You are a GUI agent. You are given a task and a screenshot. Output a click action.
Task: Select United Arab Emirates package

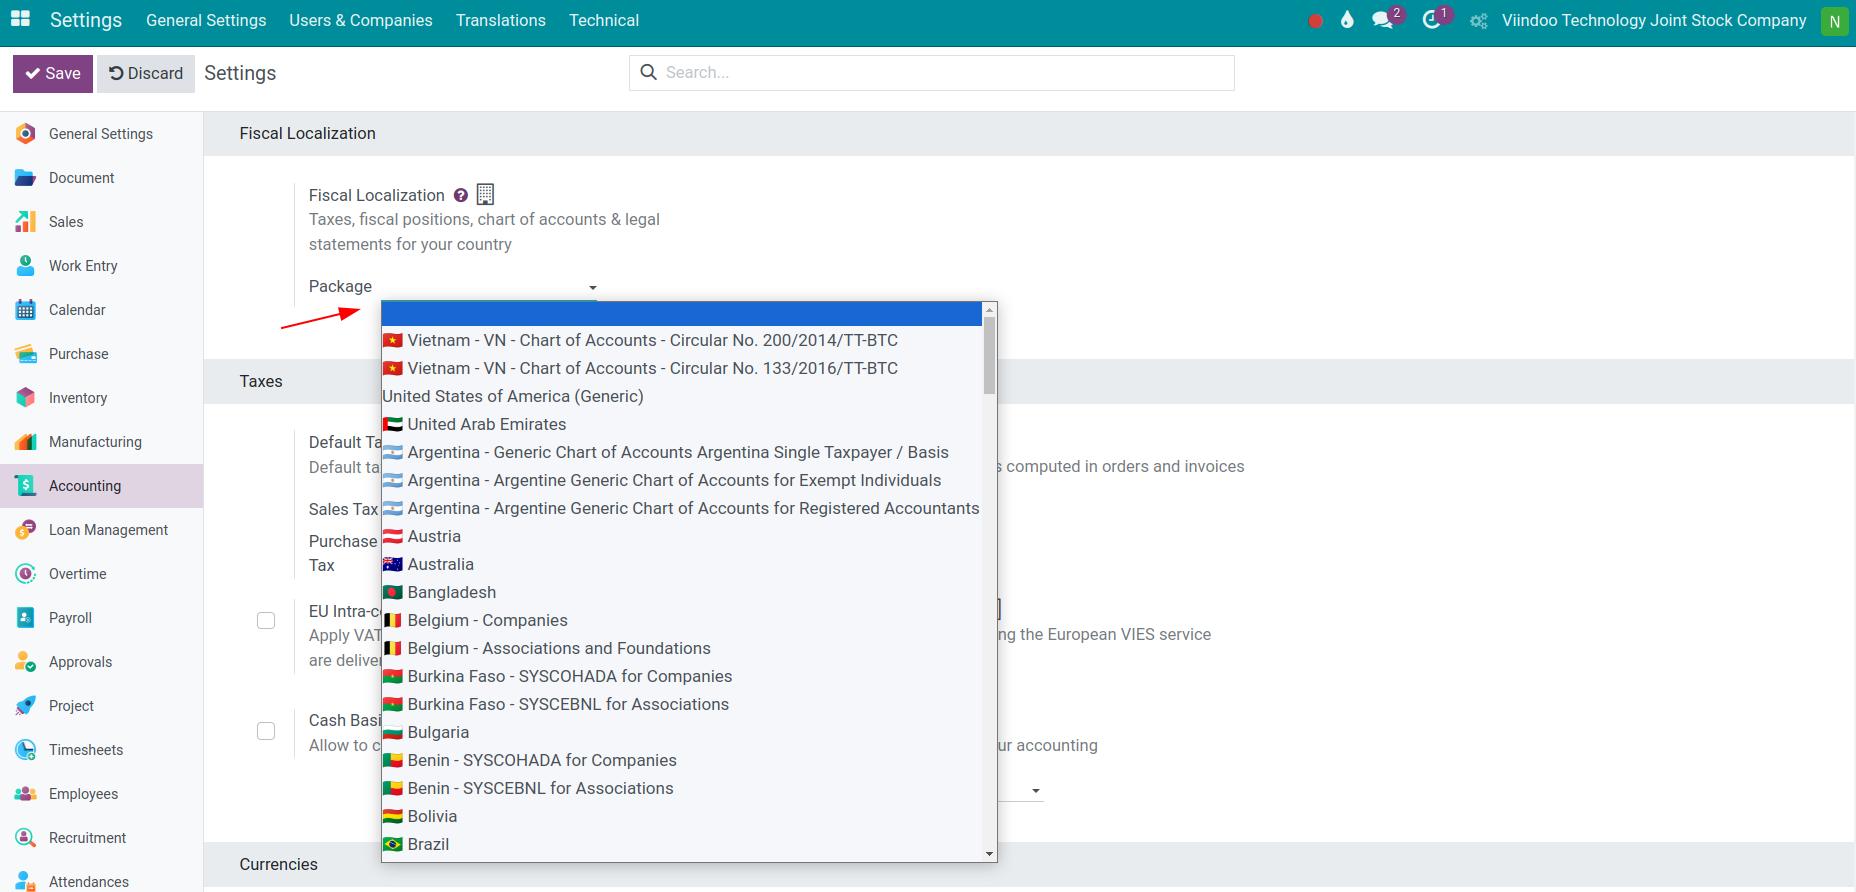(x=682, y=424)
